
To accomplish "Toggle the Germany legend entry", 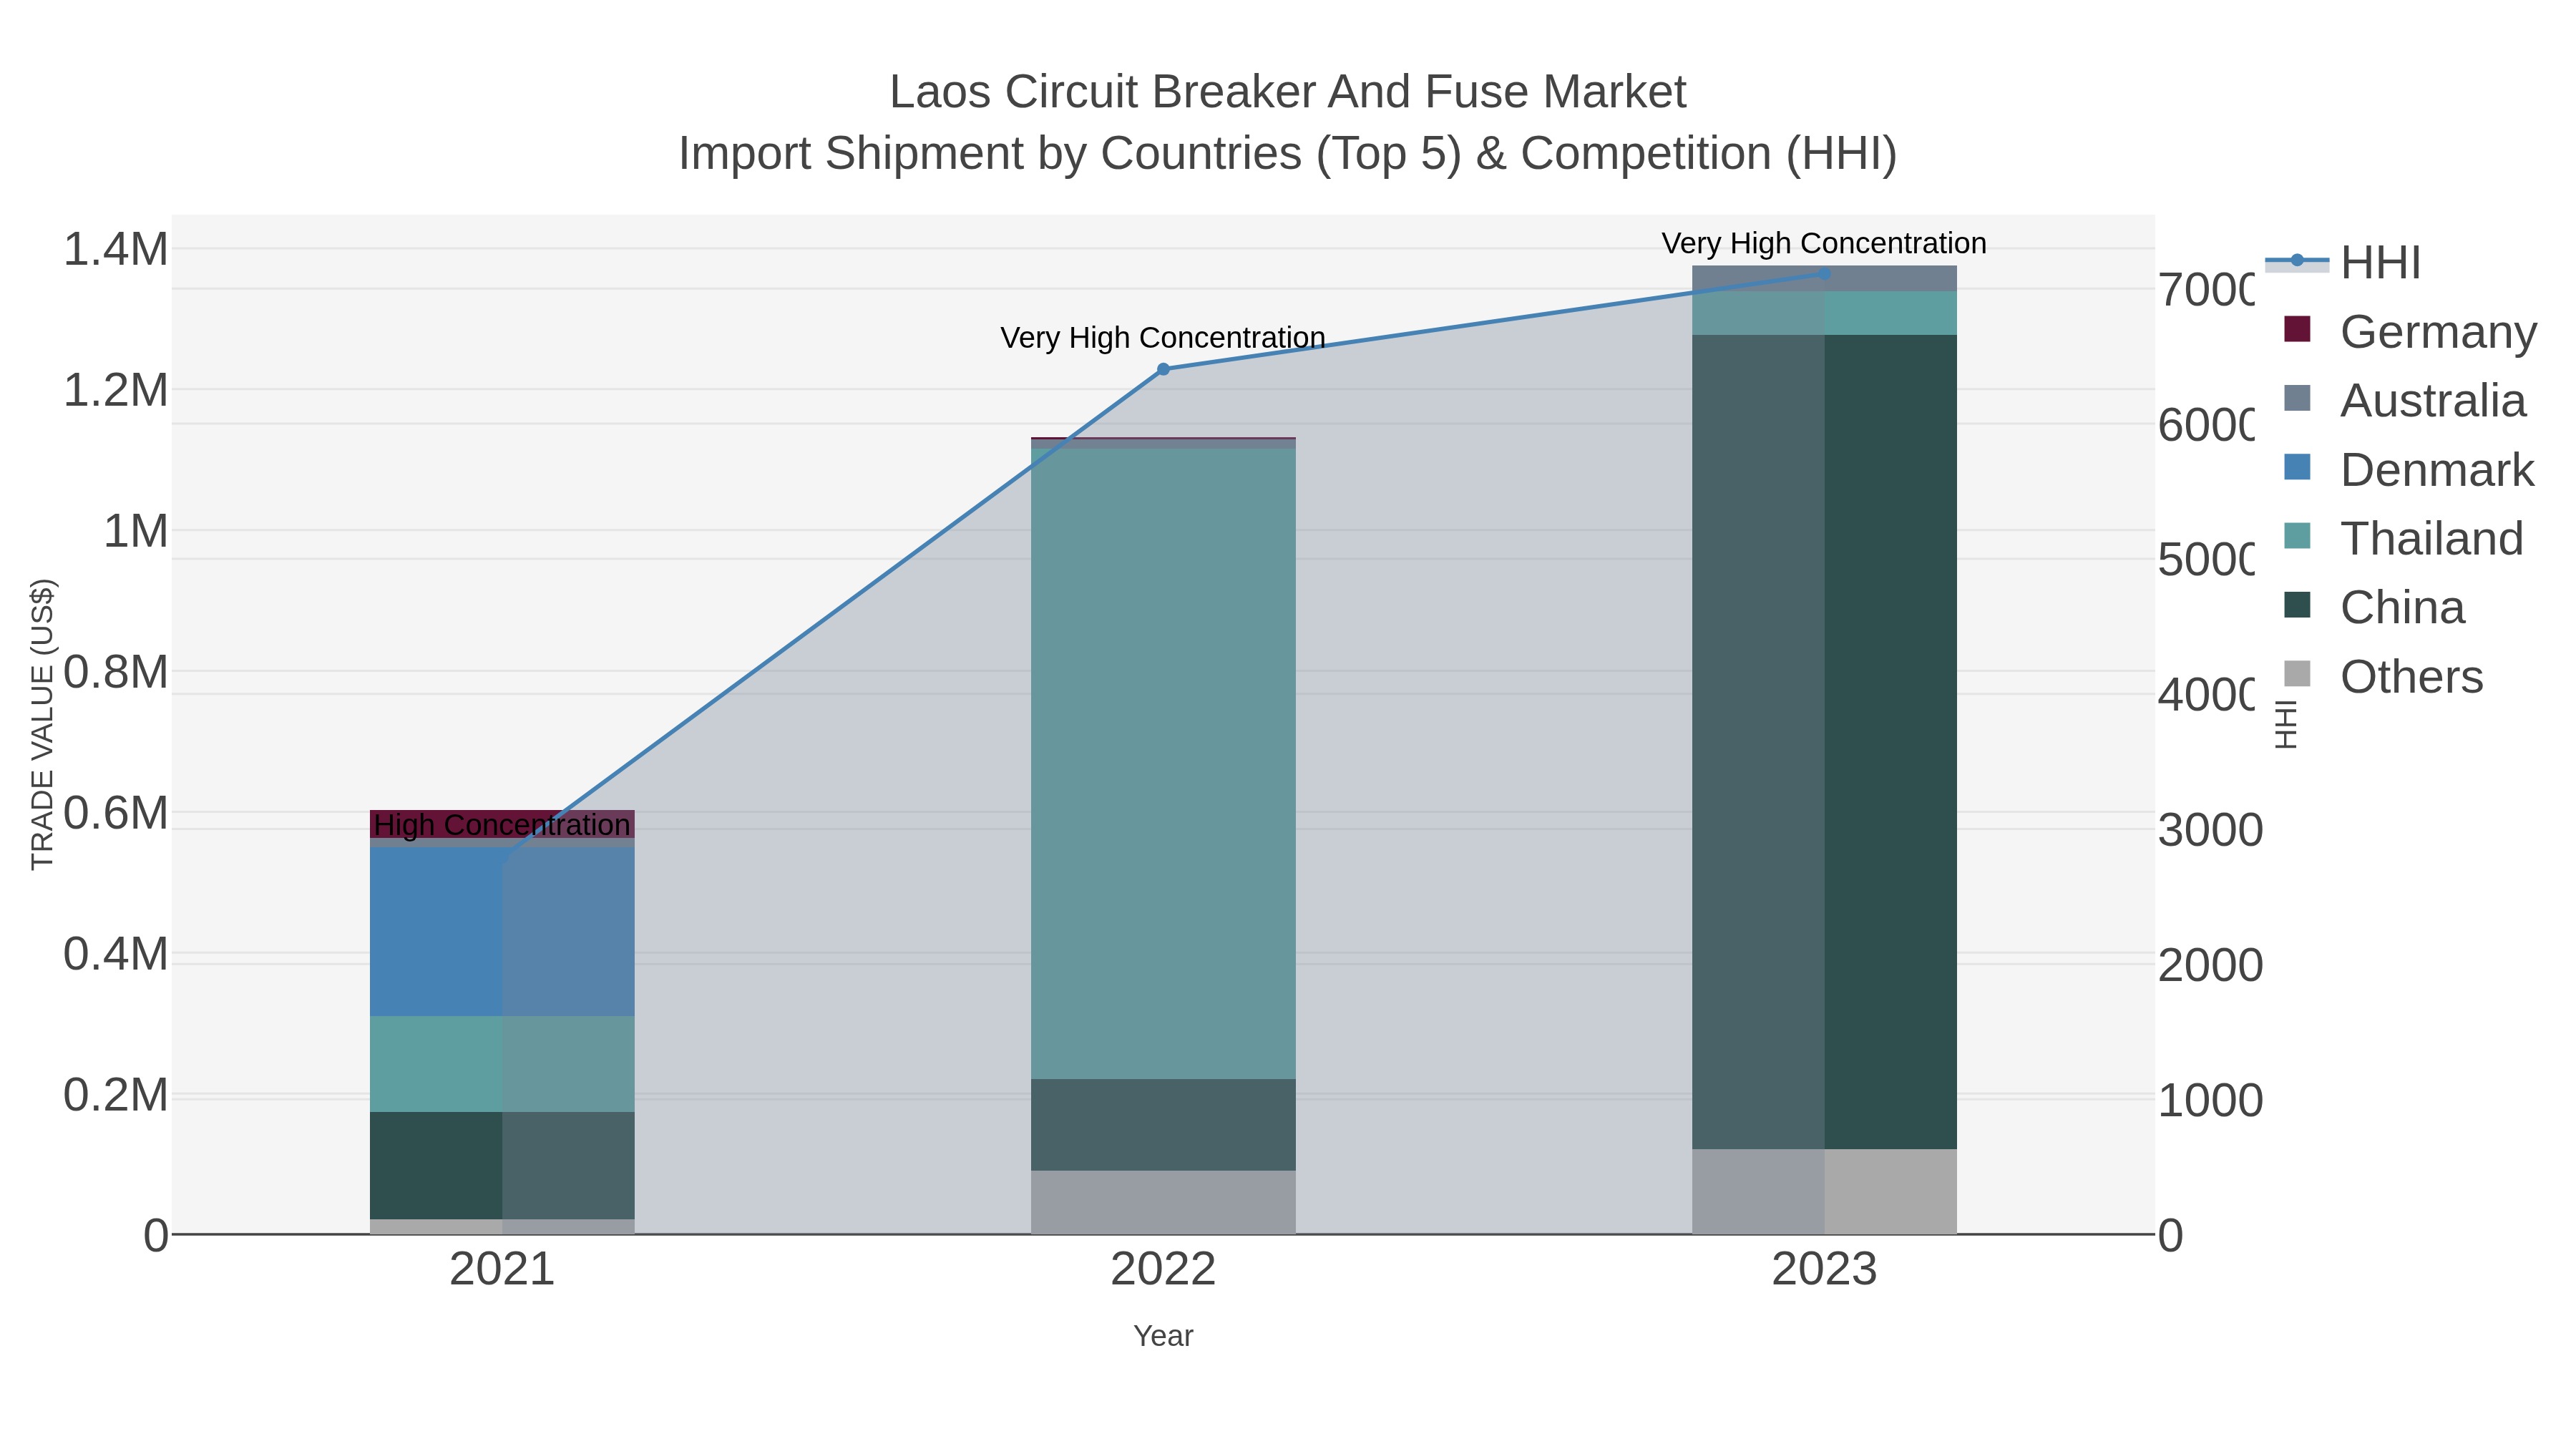I will click(2410, 331).
